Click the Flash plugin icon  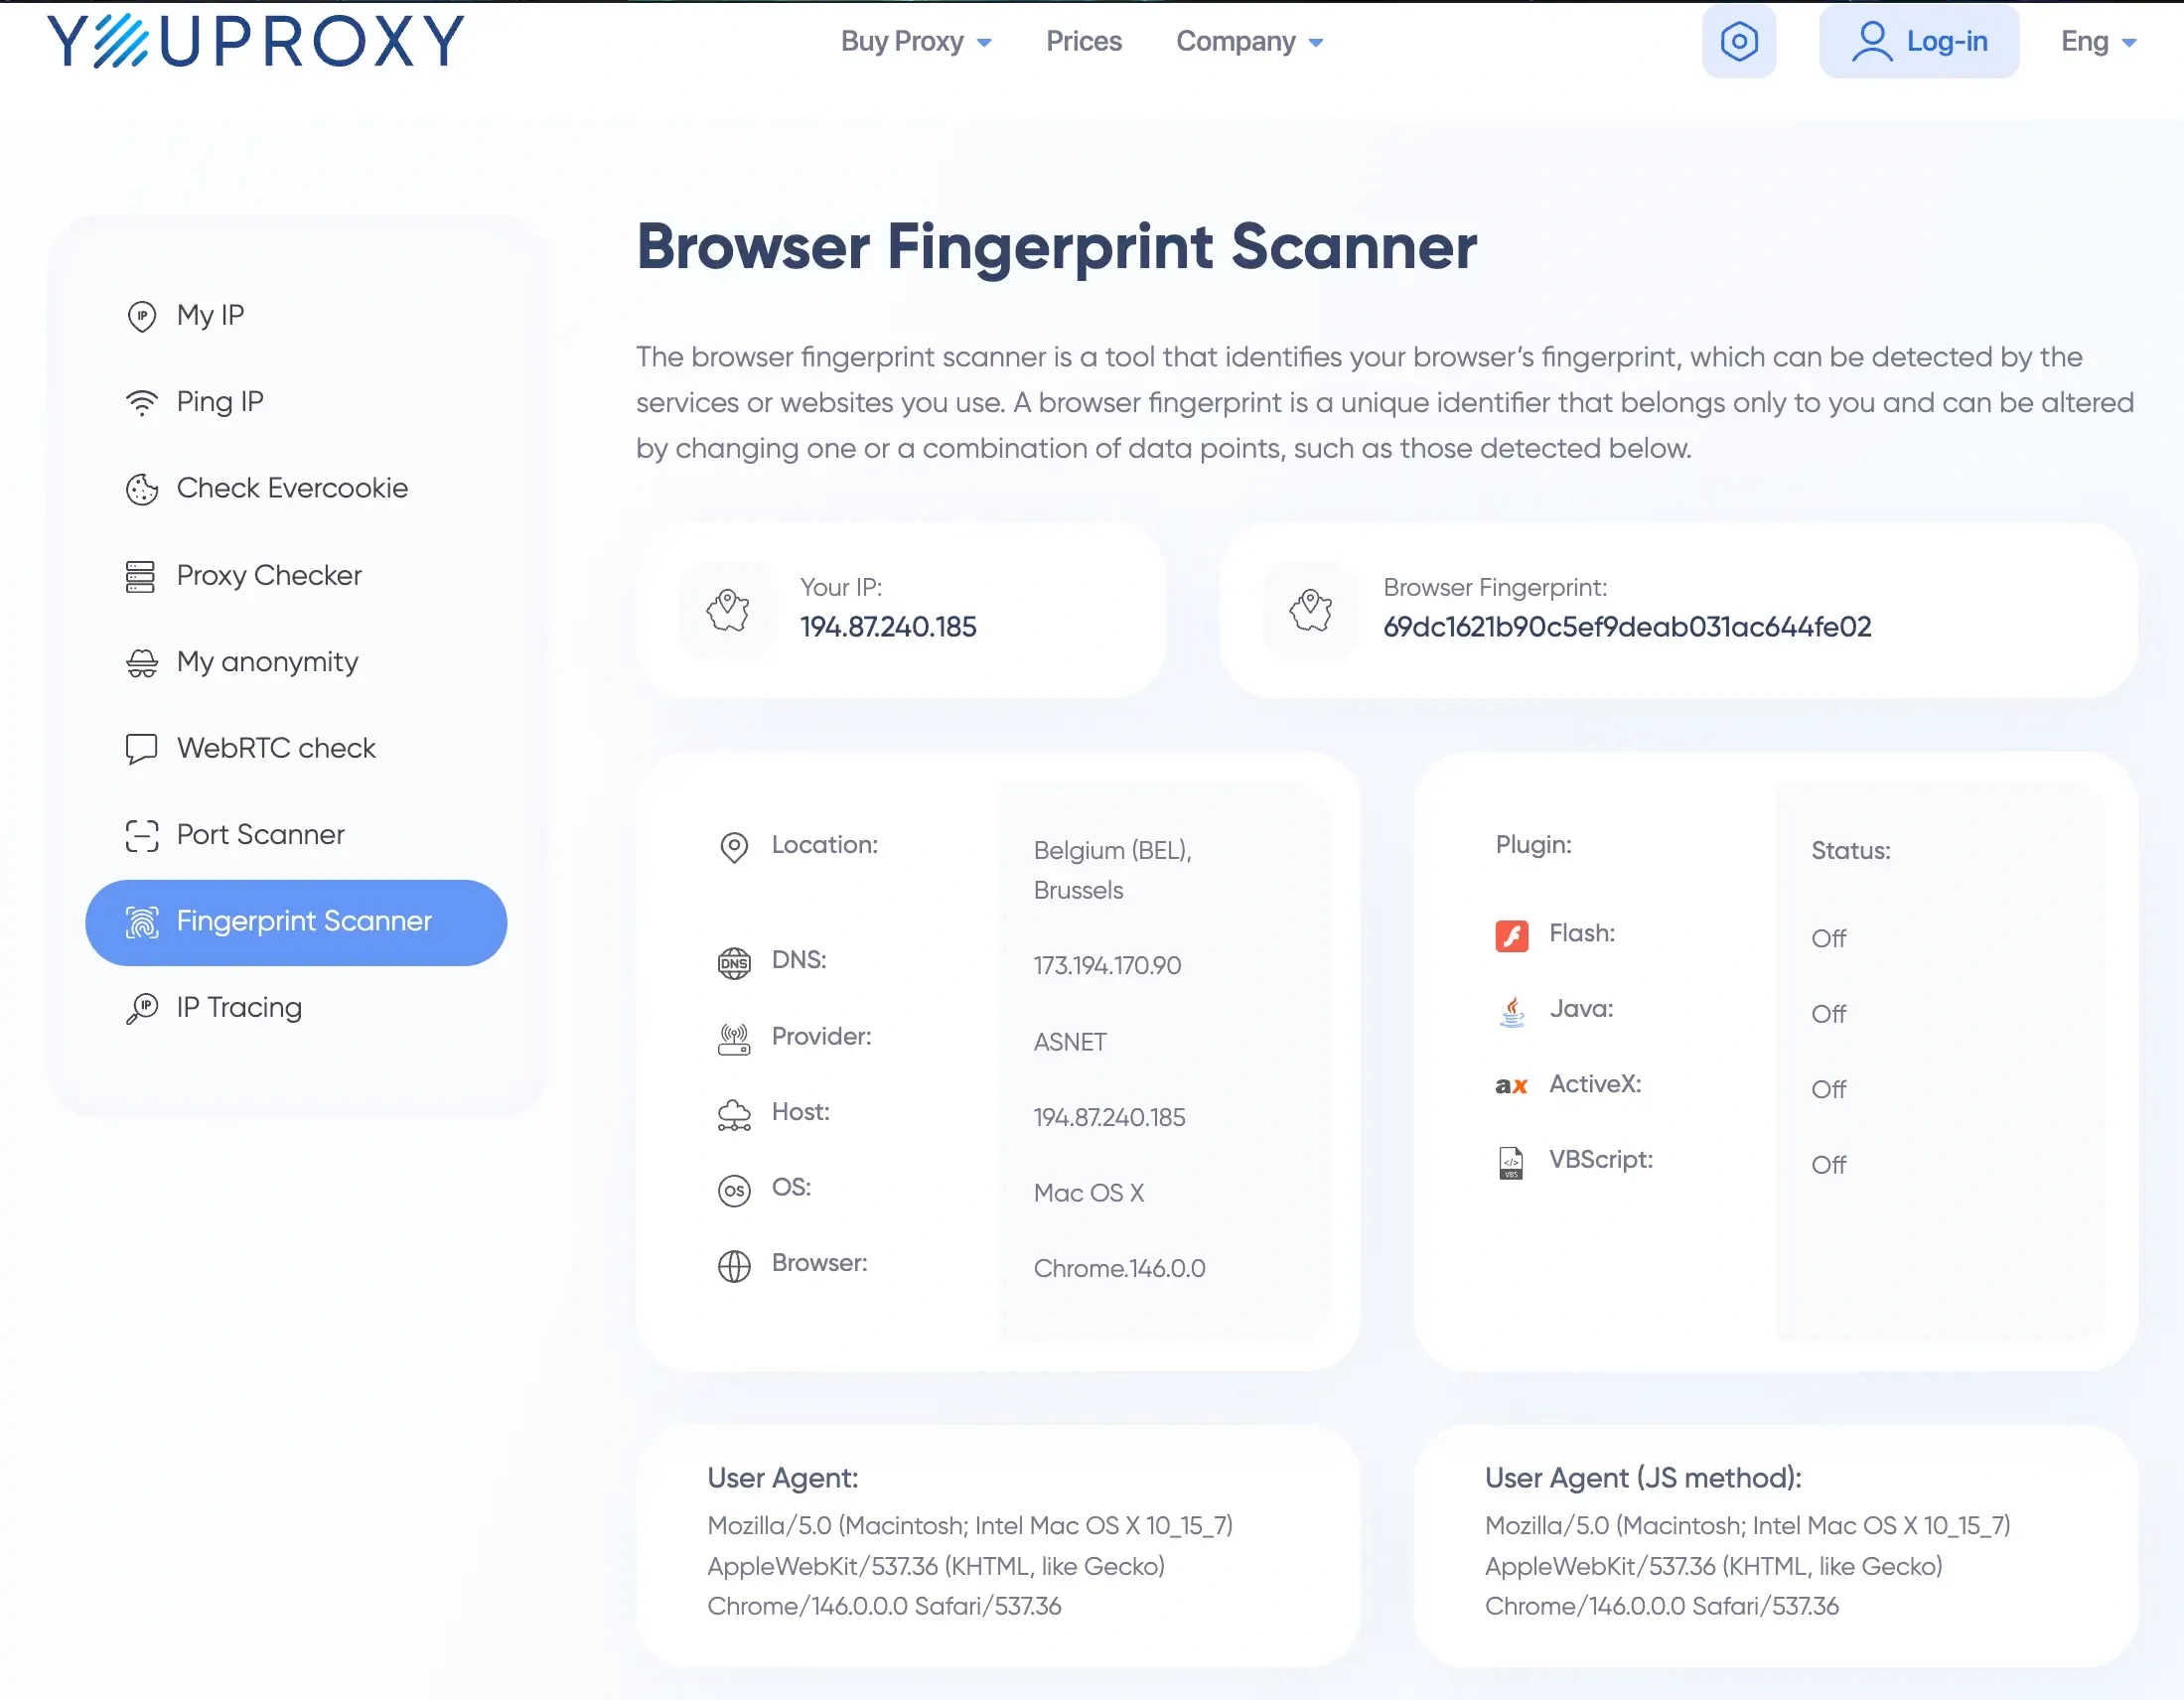coord(1511,935)
